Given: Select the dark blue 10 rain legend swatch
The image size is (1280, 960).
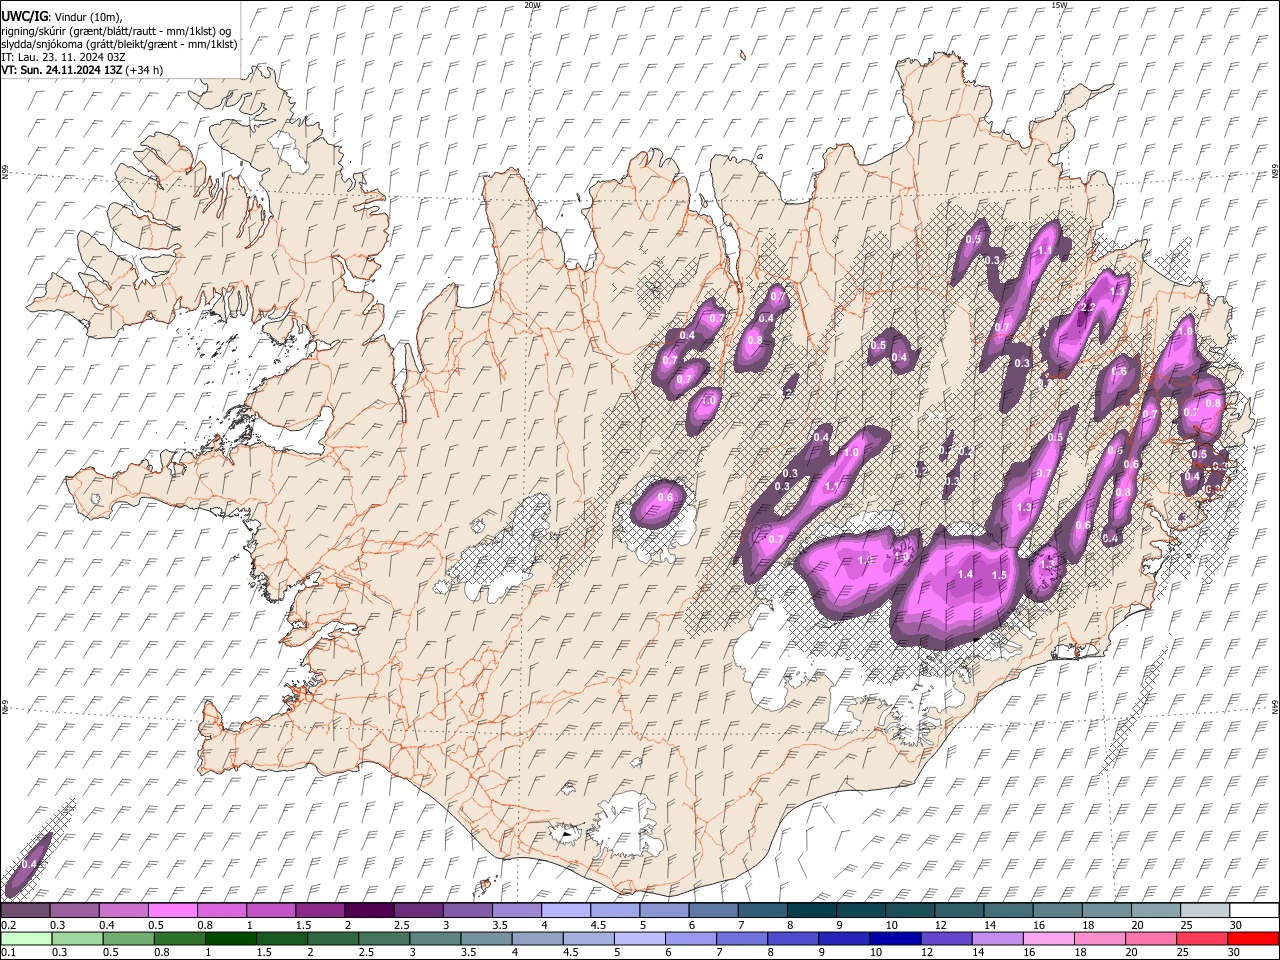Looking at the screenshot, I should (895, 938).
